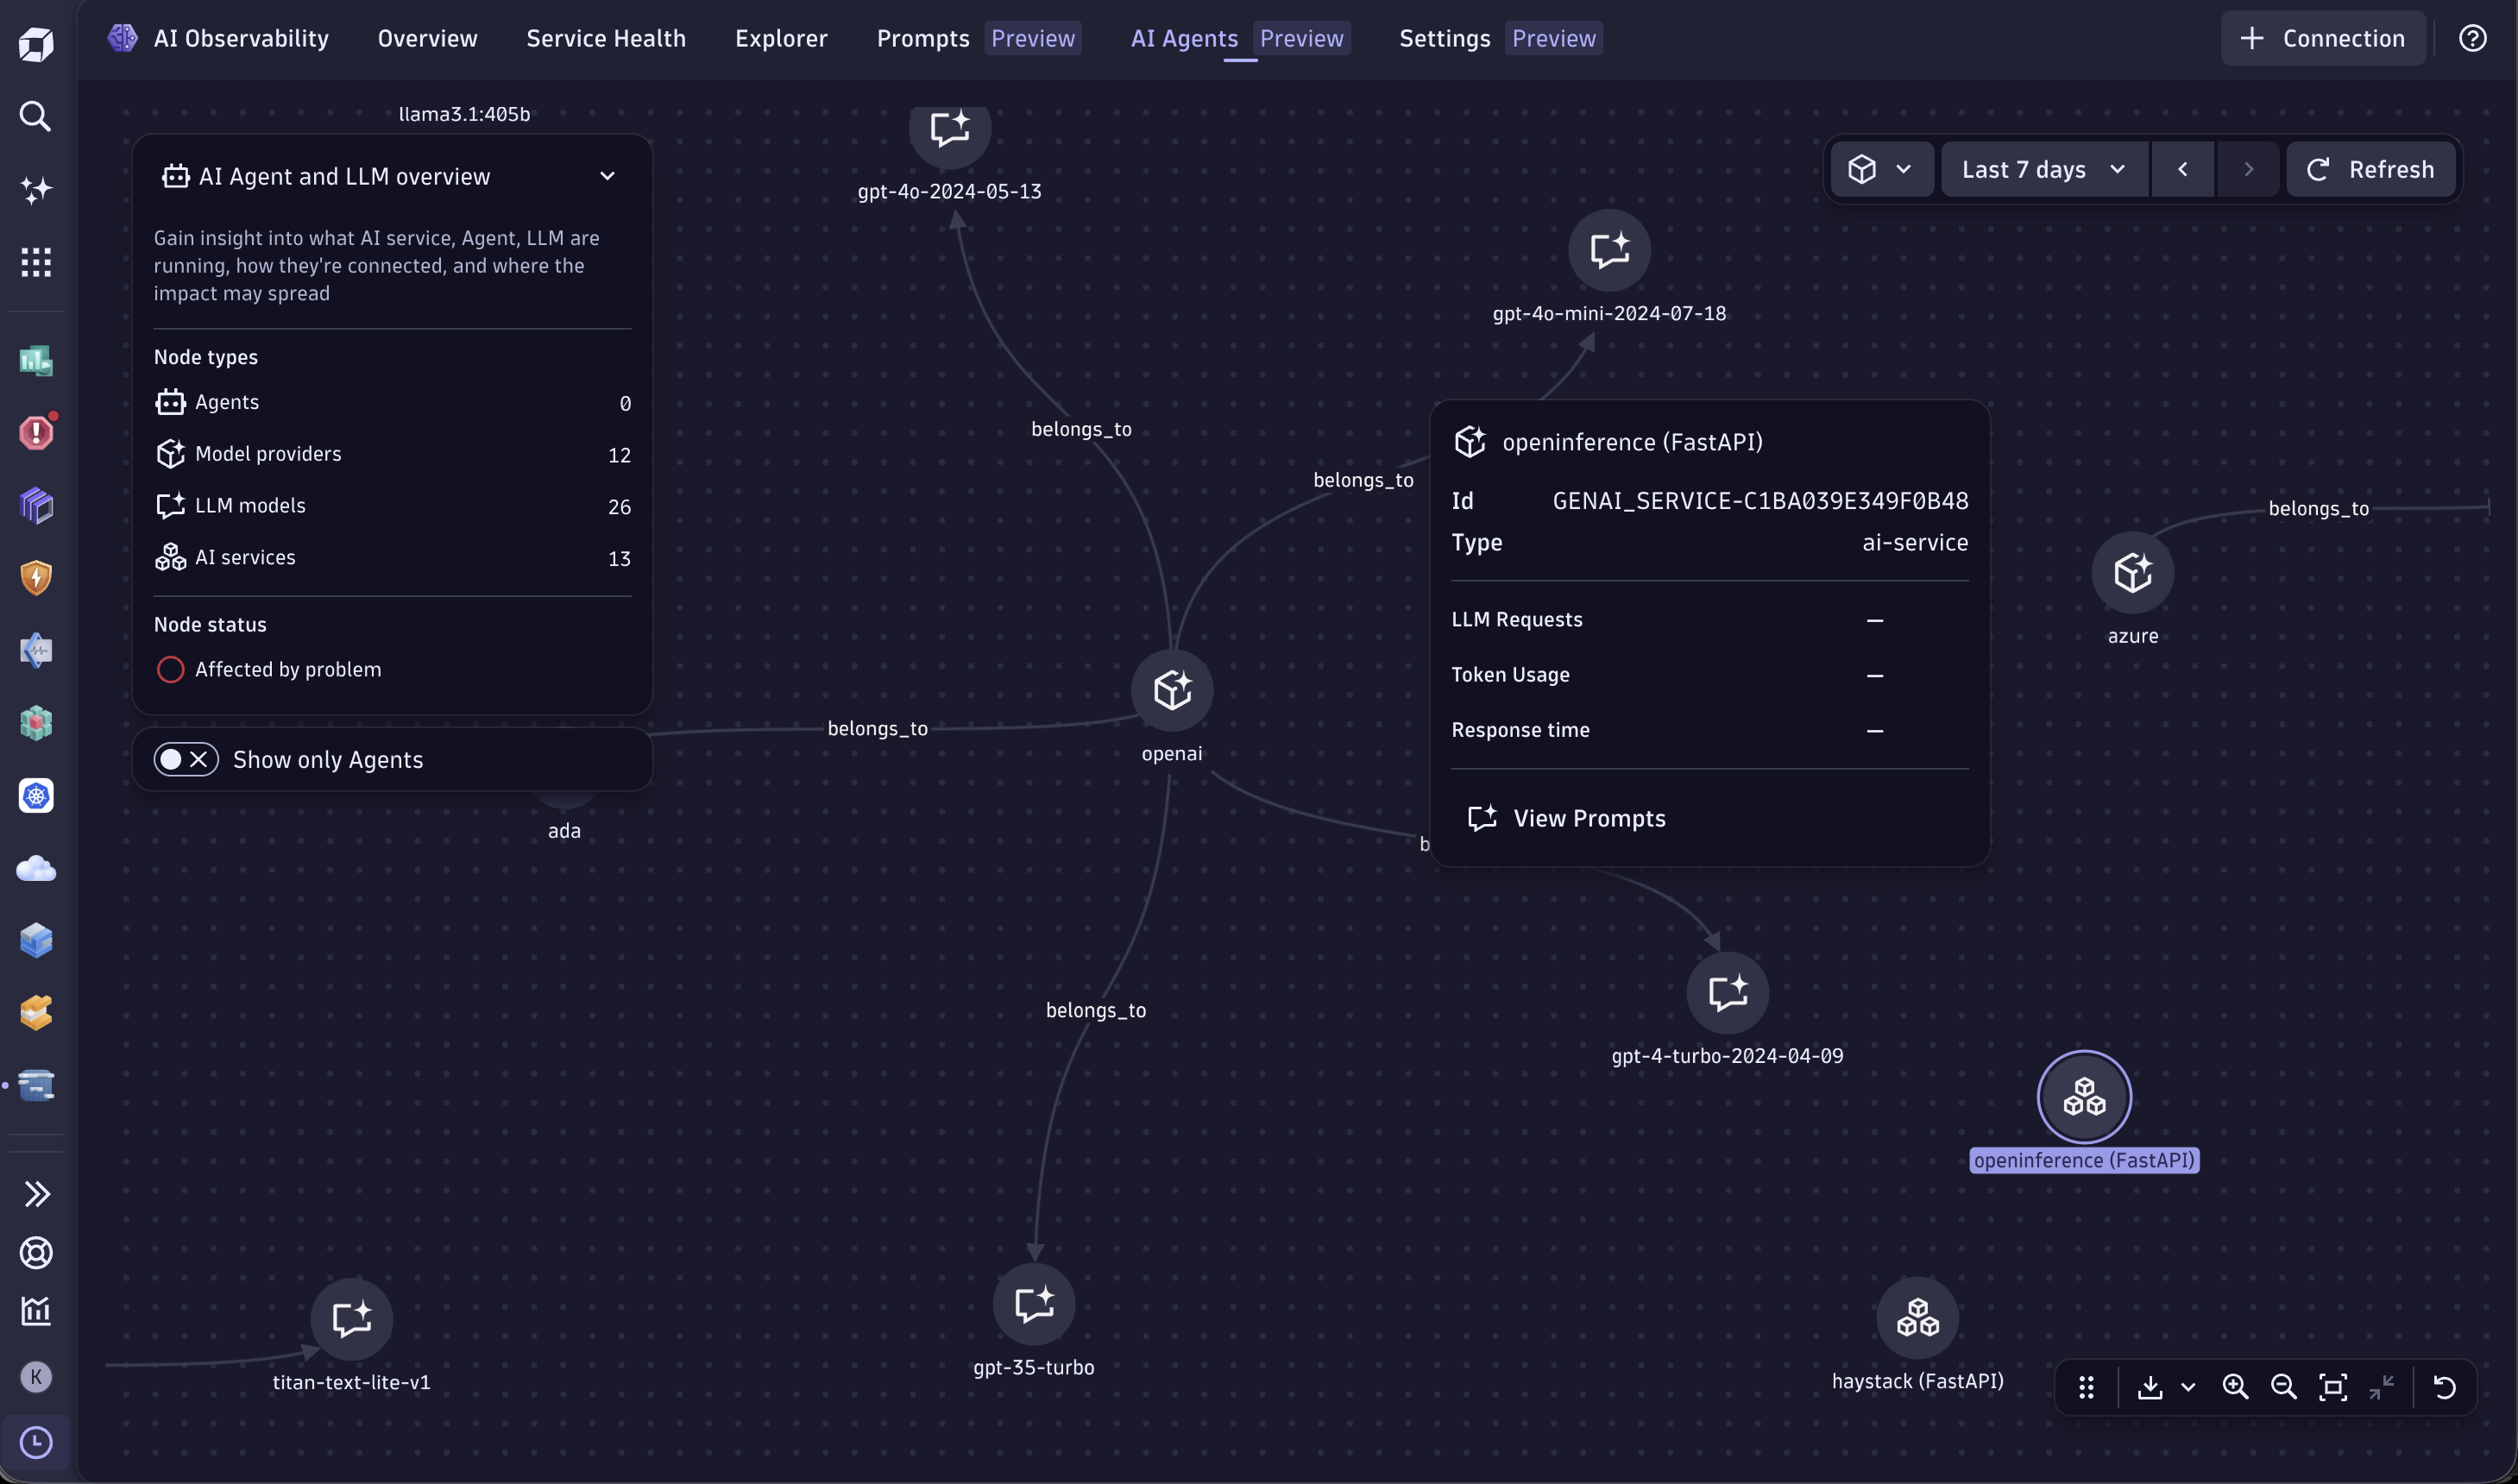Fit graph to screen icon

2333,1387
